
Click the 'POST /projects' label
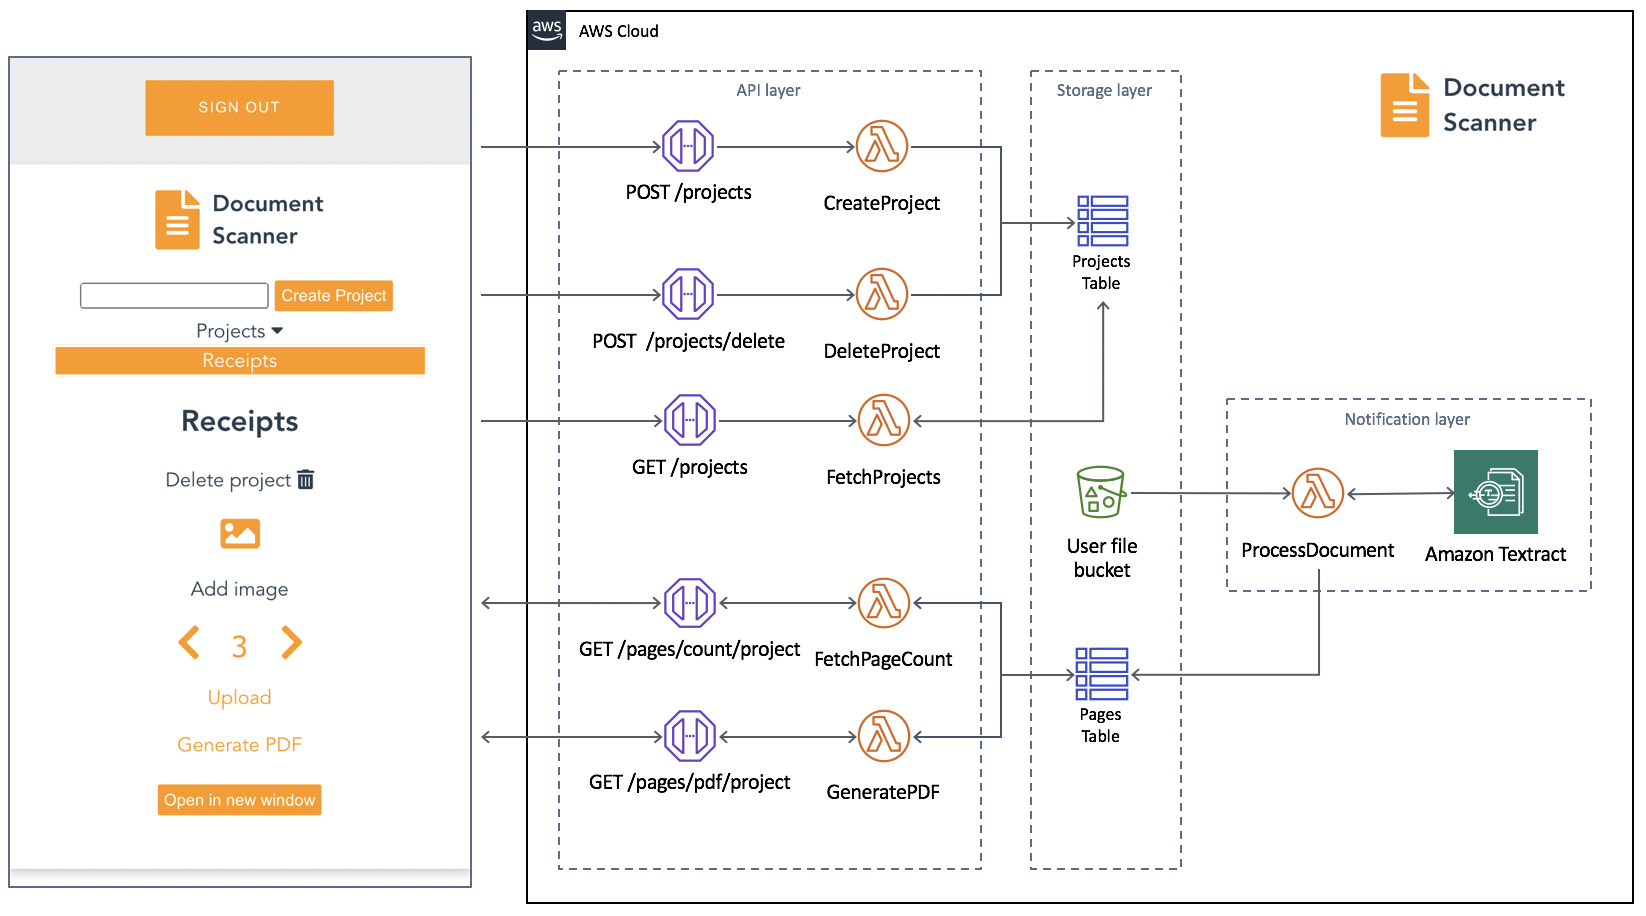tap(689, 192)
